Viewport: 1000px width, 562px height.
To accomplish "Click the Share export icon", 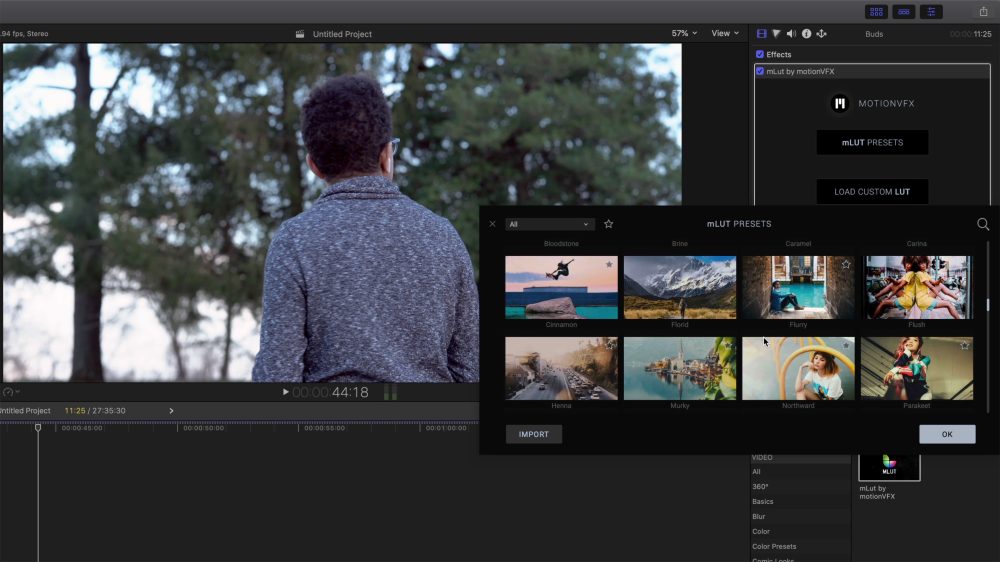I will click(983, 11).
